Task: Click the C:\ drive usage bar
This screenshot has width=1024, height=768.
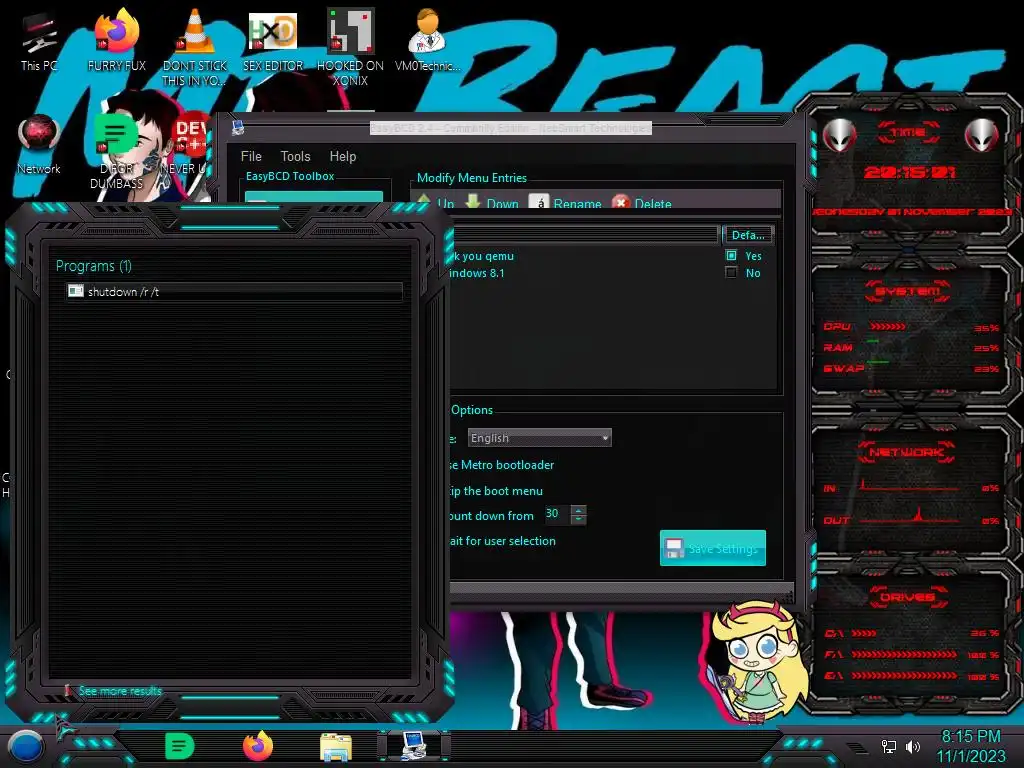Action: (x=863, y=633)
